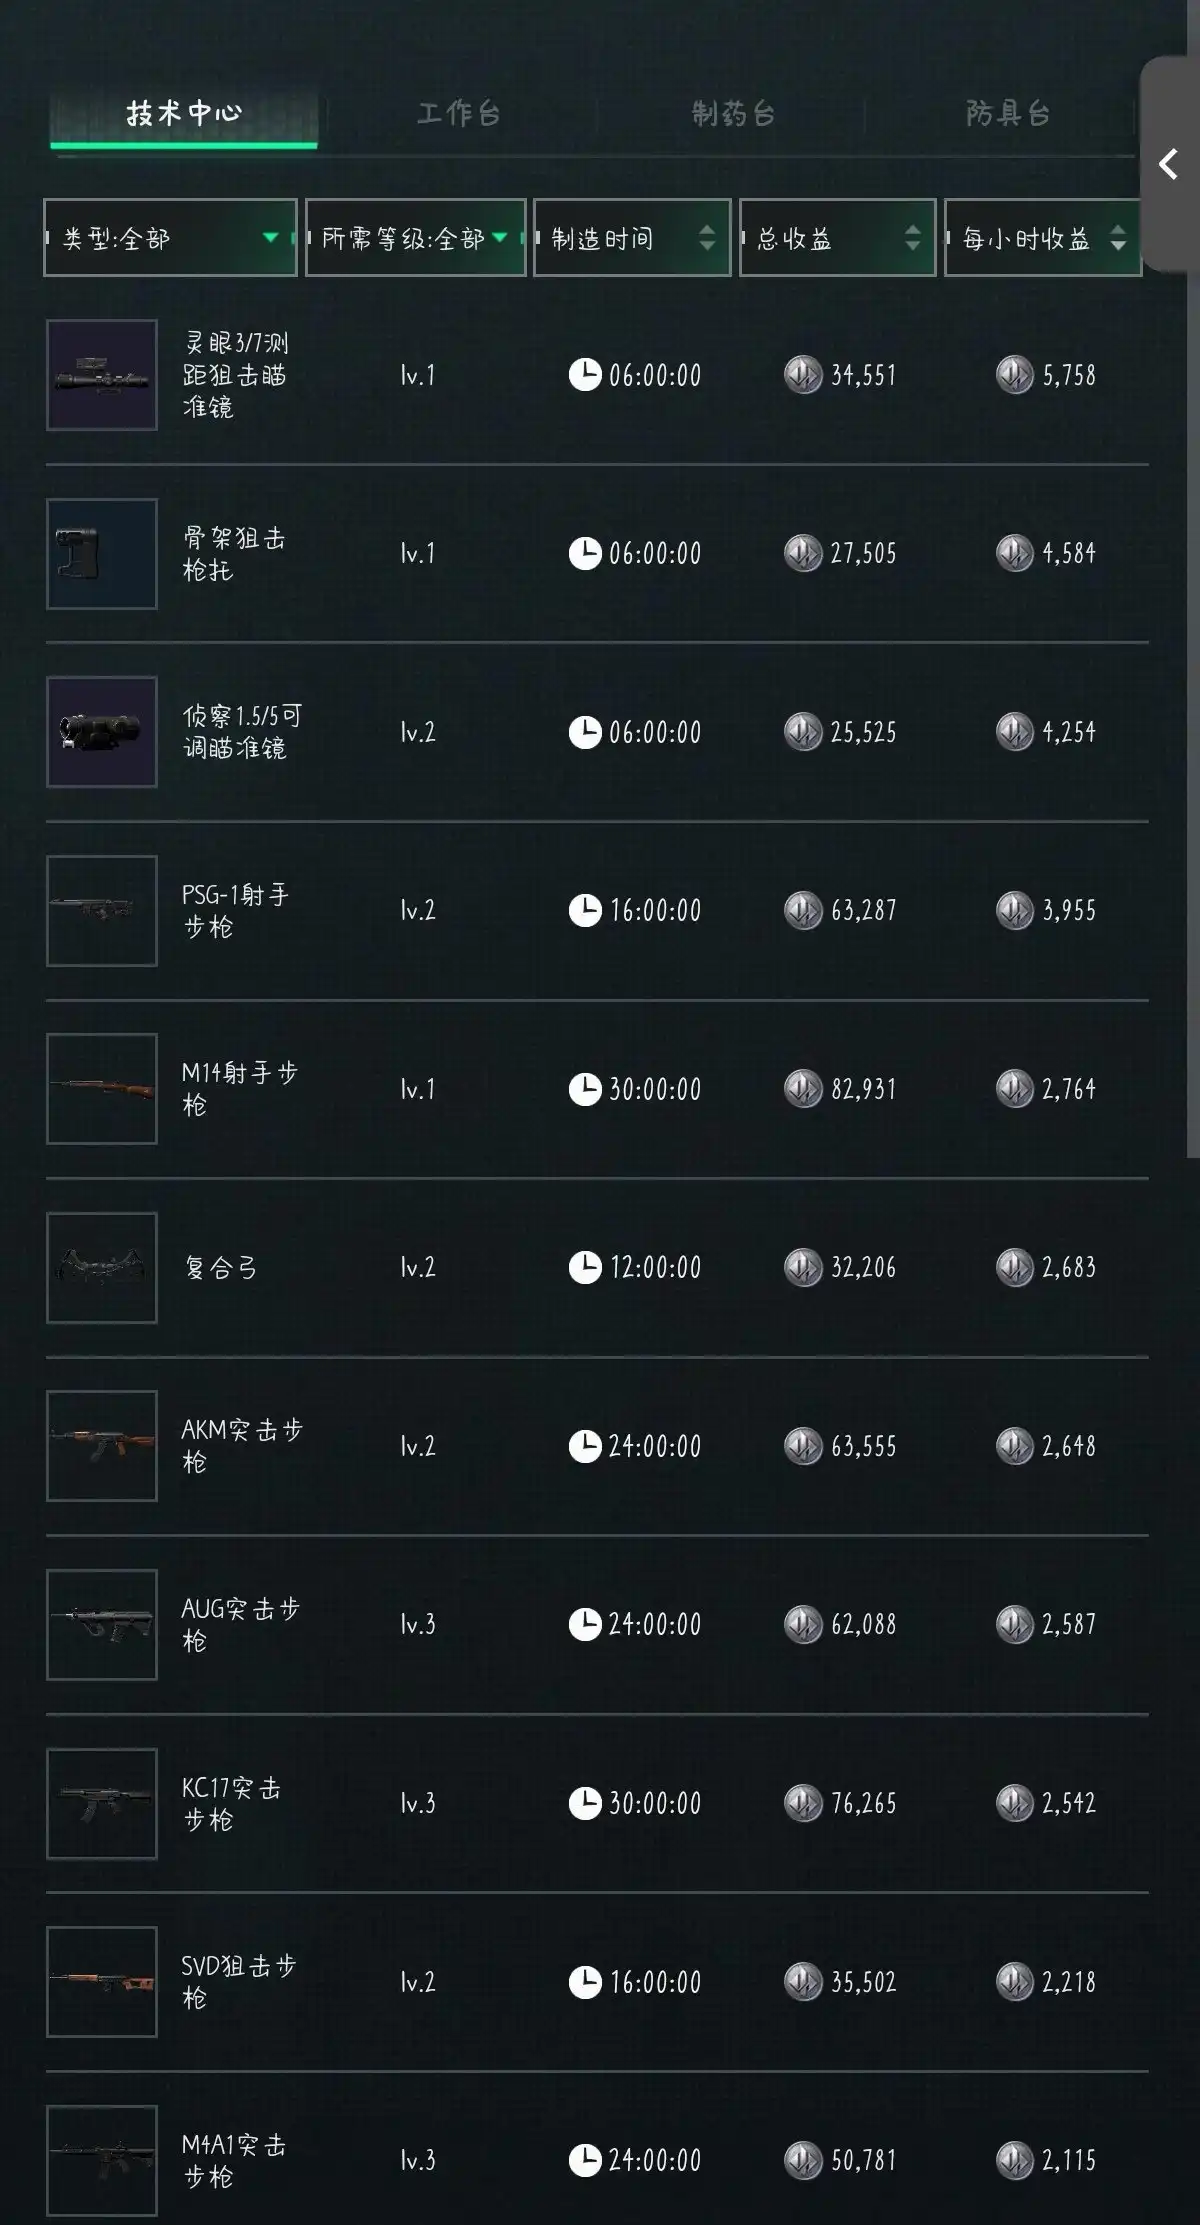
Task: Switch to the 制药台 tab
Action: tap(733, 114)
